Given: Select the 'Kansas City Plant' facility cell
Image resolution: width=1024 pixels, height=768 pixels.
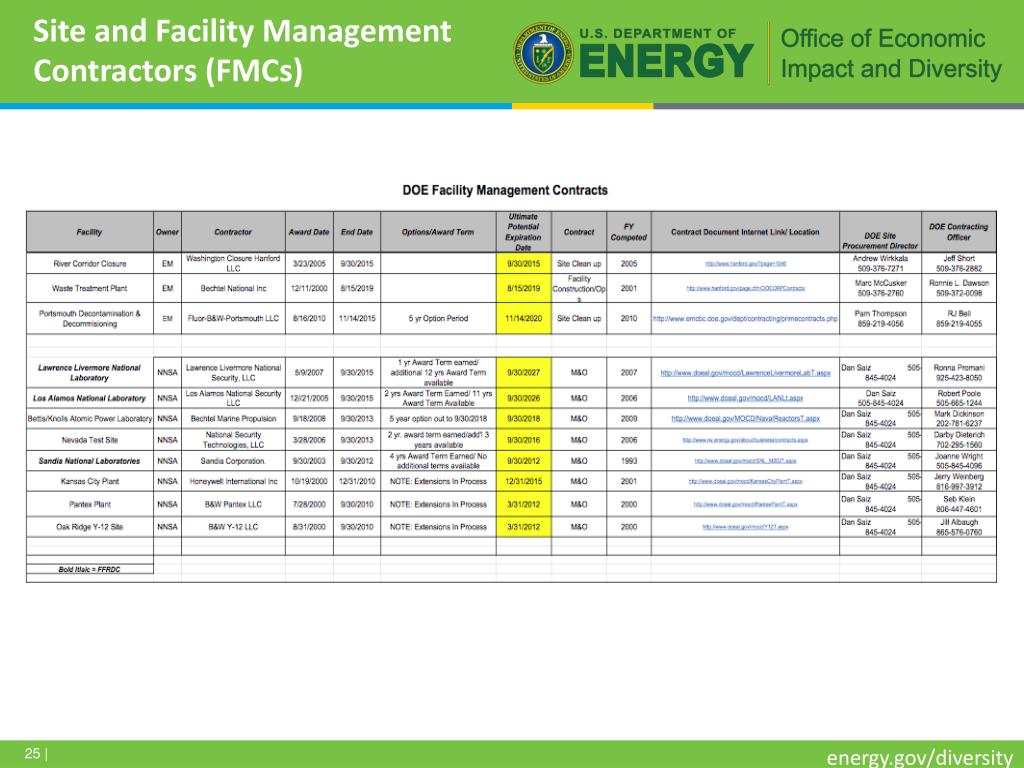Looking at the screenshot, I should (x=89, y=481).
